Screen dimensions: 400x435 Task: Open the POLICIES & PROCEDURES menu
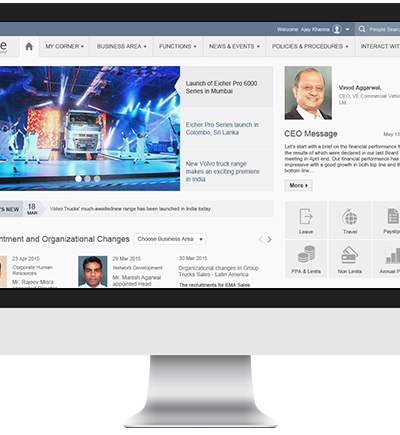[x=310, y=46]
